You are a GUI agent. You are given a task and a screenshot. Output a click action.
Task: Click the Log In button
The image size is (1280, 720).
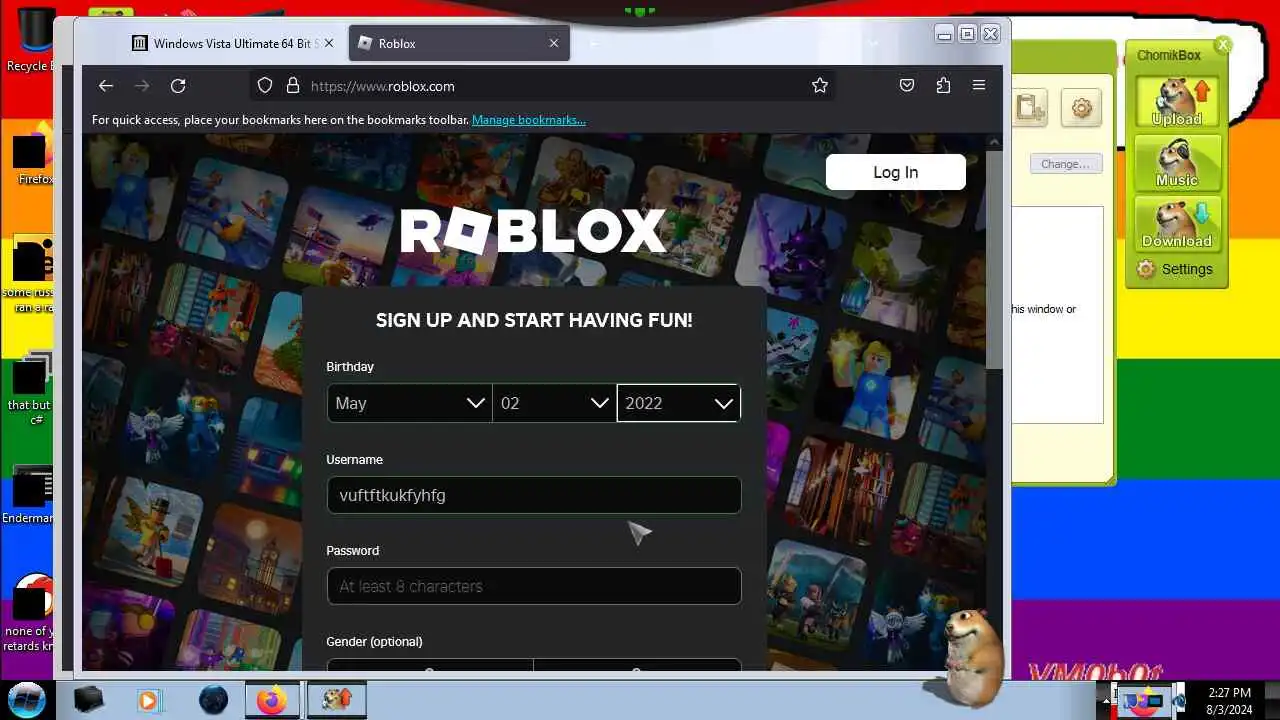tap(896, 172)
